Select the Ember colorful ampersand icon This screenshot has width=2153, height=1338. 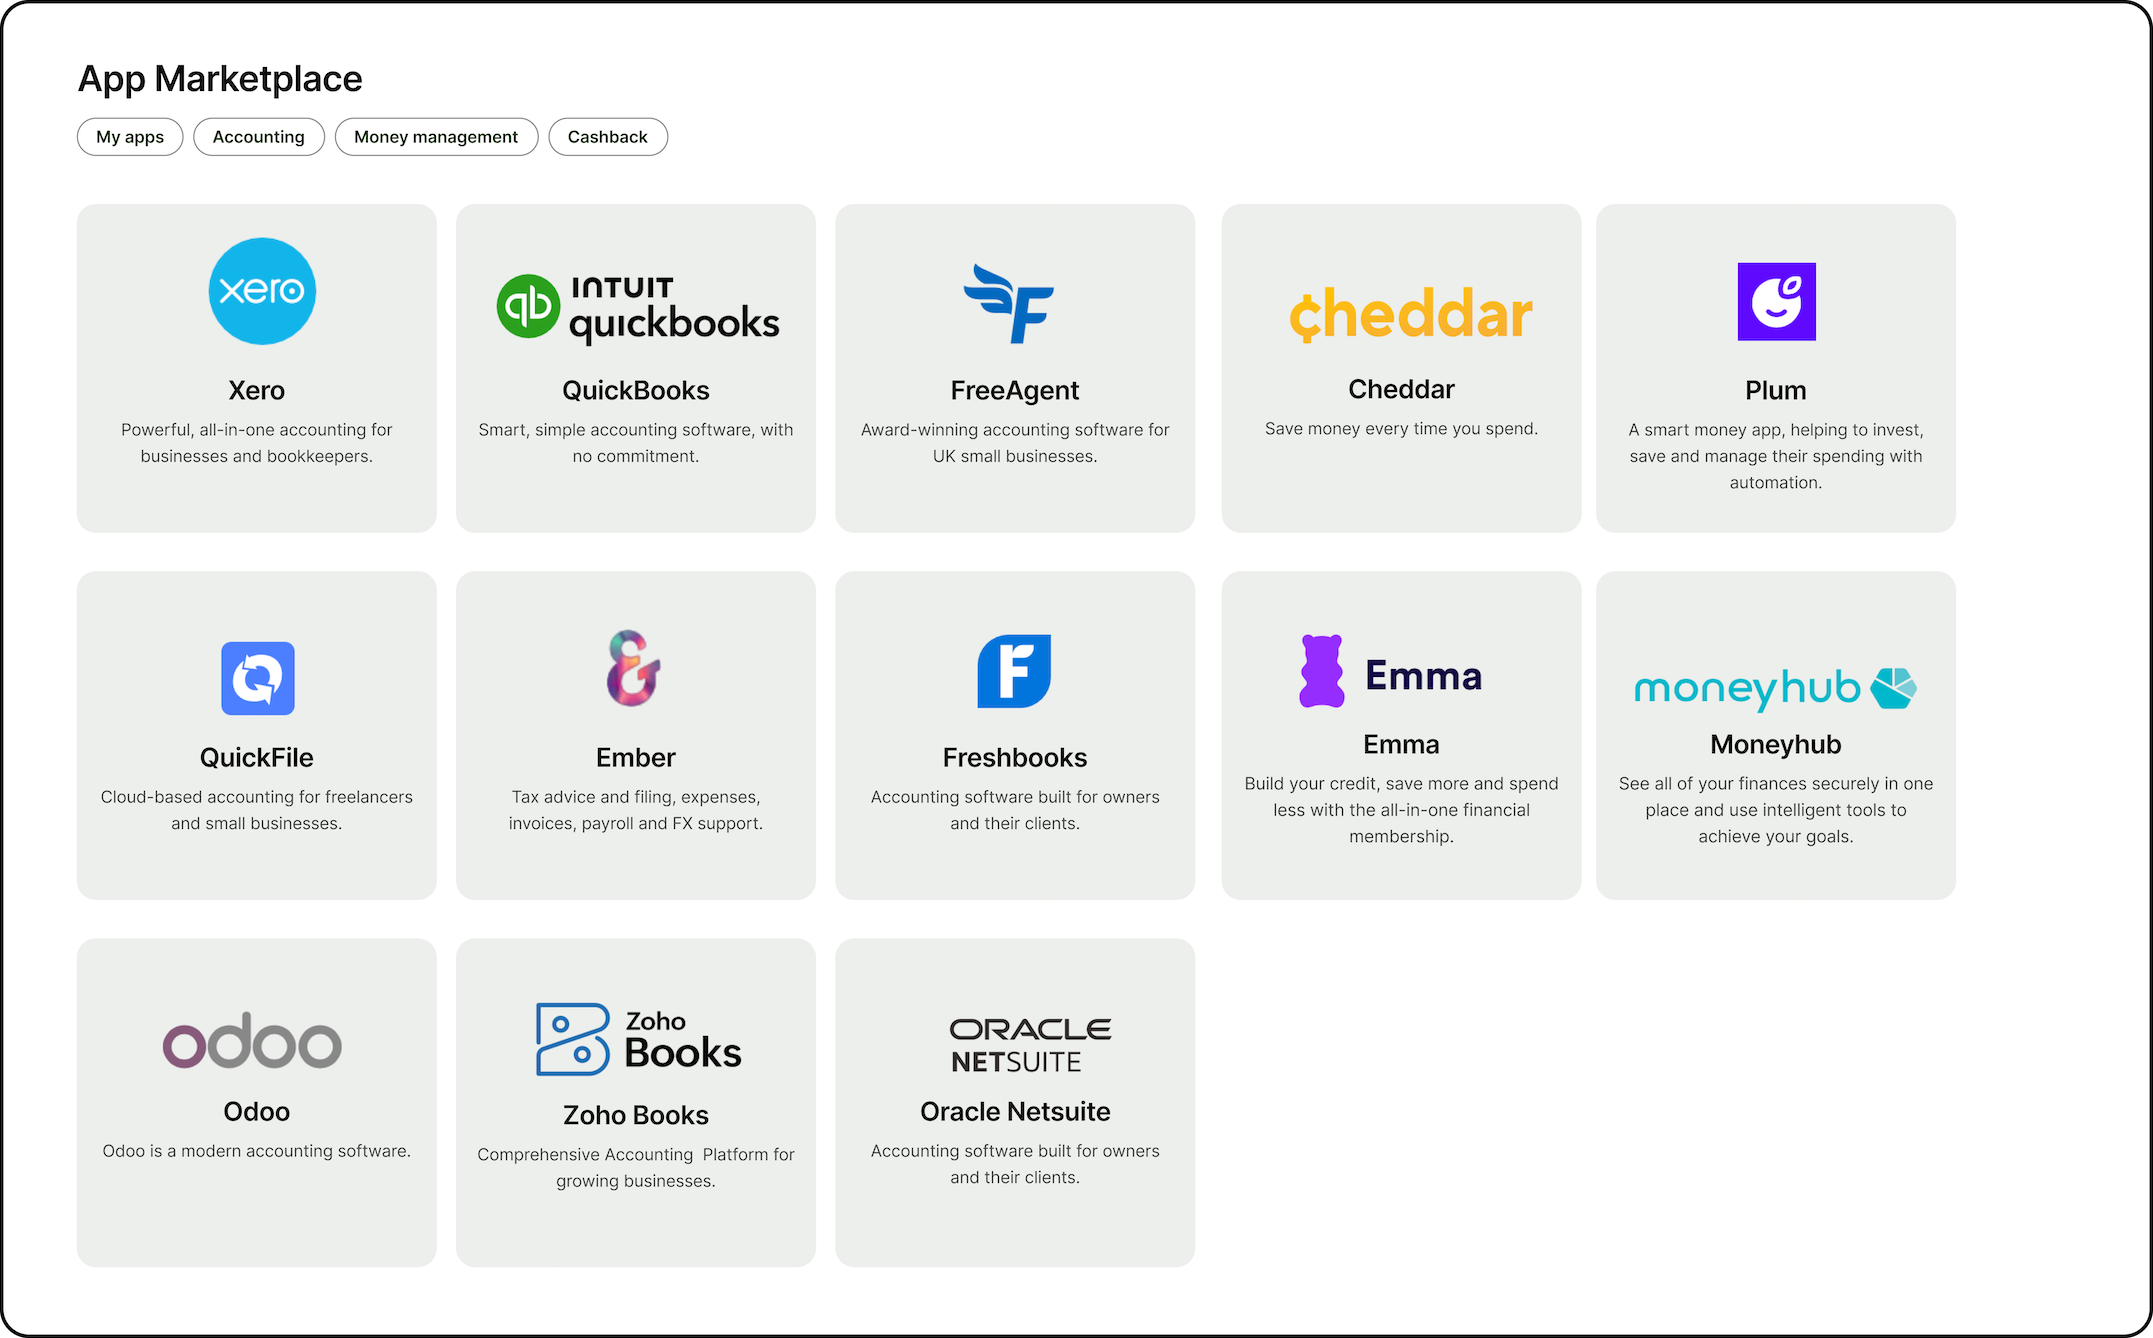click(x=634, y=668)
